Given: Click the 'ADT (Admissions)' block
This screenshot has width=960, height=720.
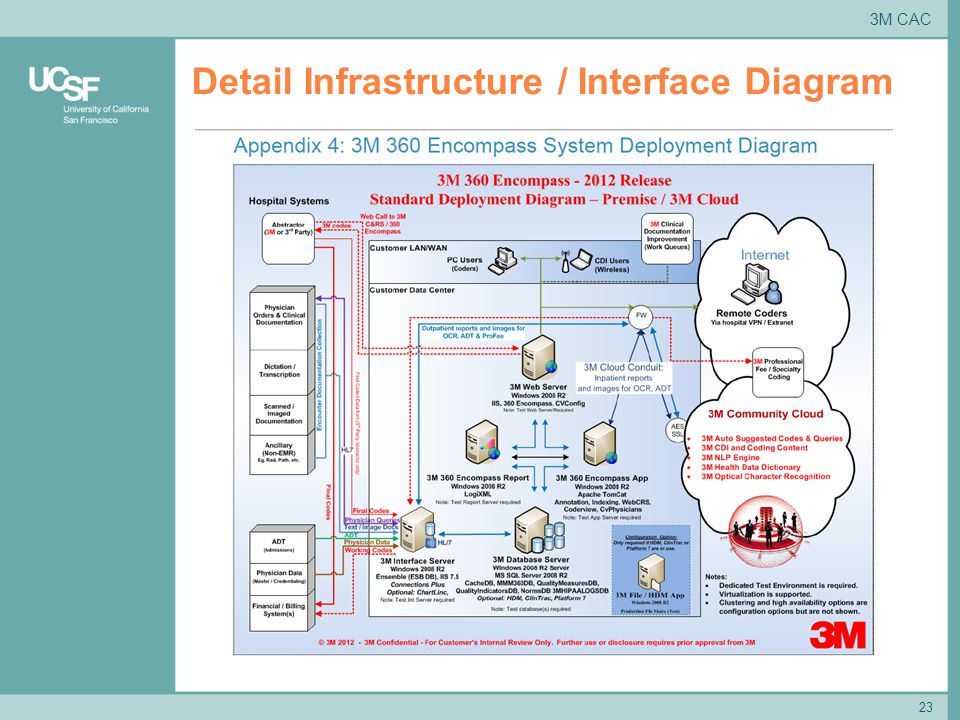Looking at the screenshot, I should [279, 546].
